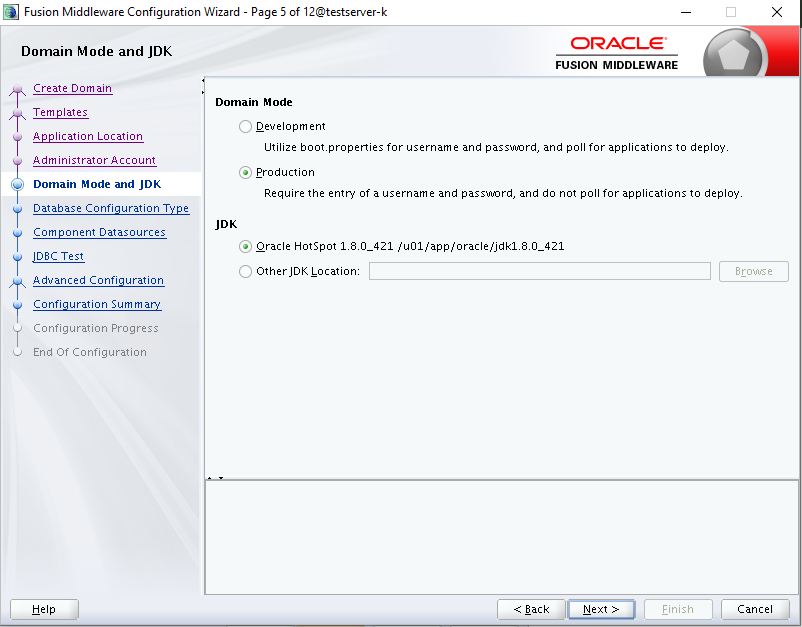Open the Advanced Configuration step
The image size is (802, 627).
(98, 280)
